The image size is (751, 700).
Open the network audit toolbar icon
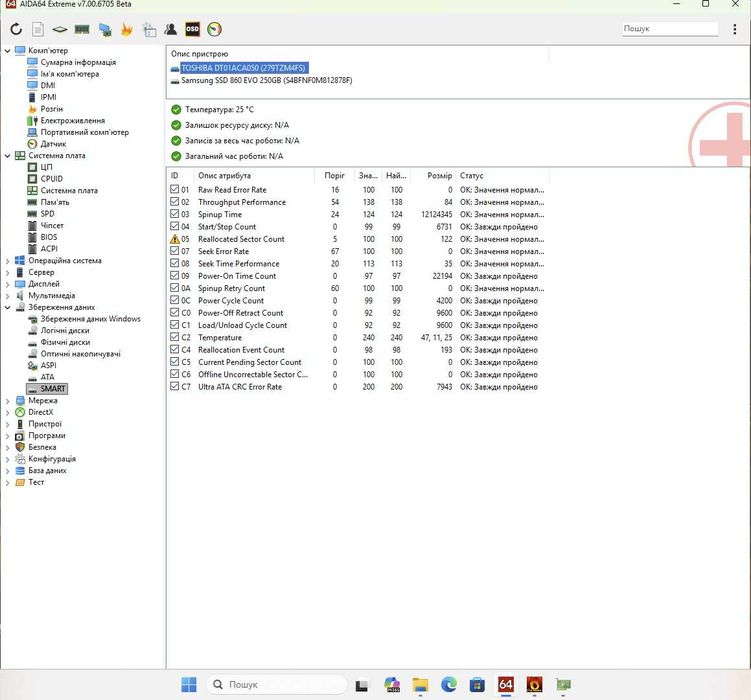point(149,29)
